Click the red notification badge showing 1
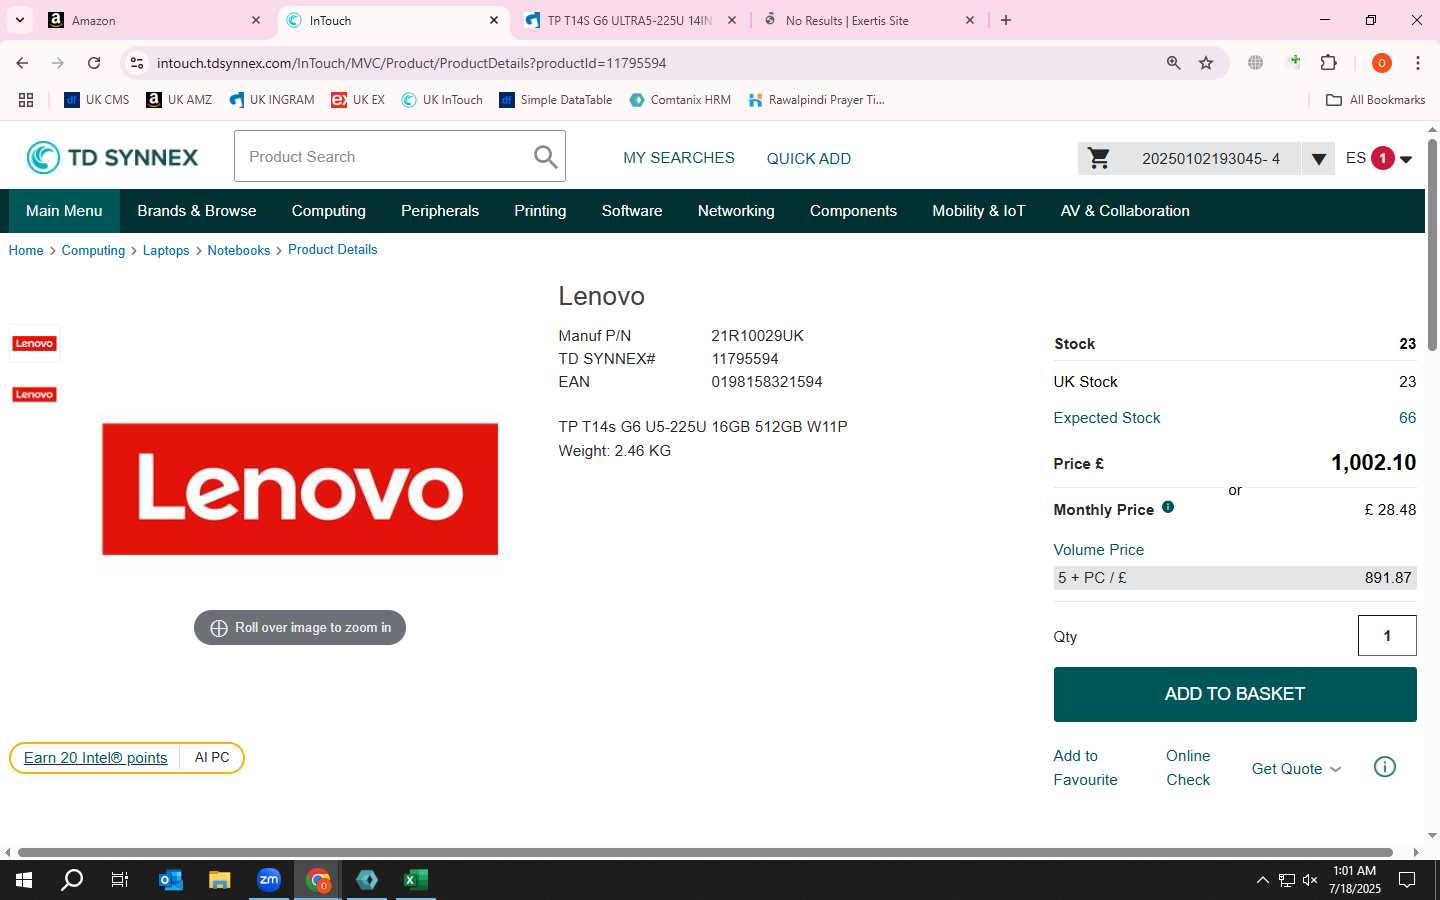1440x900 pixels. (1382, 158)
